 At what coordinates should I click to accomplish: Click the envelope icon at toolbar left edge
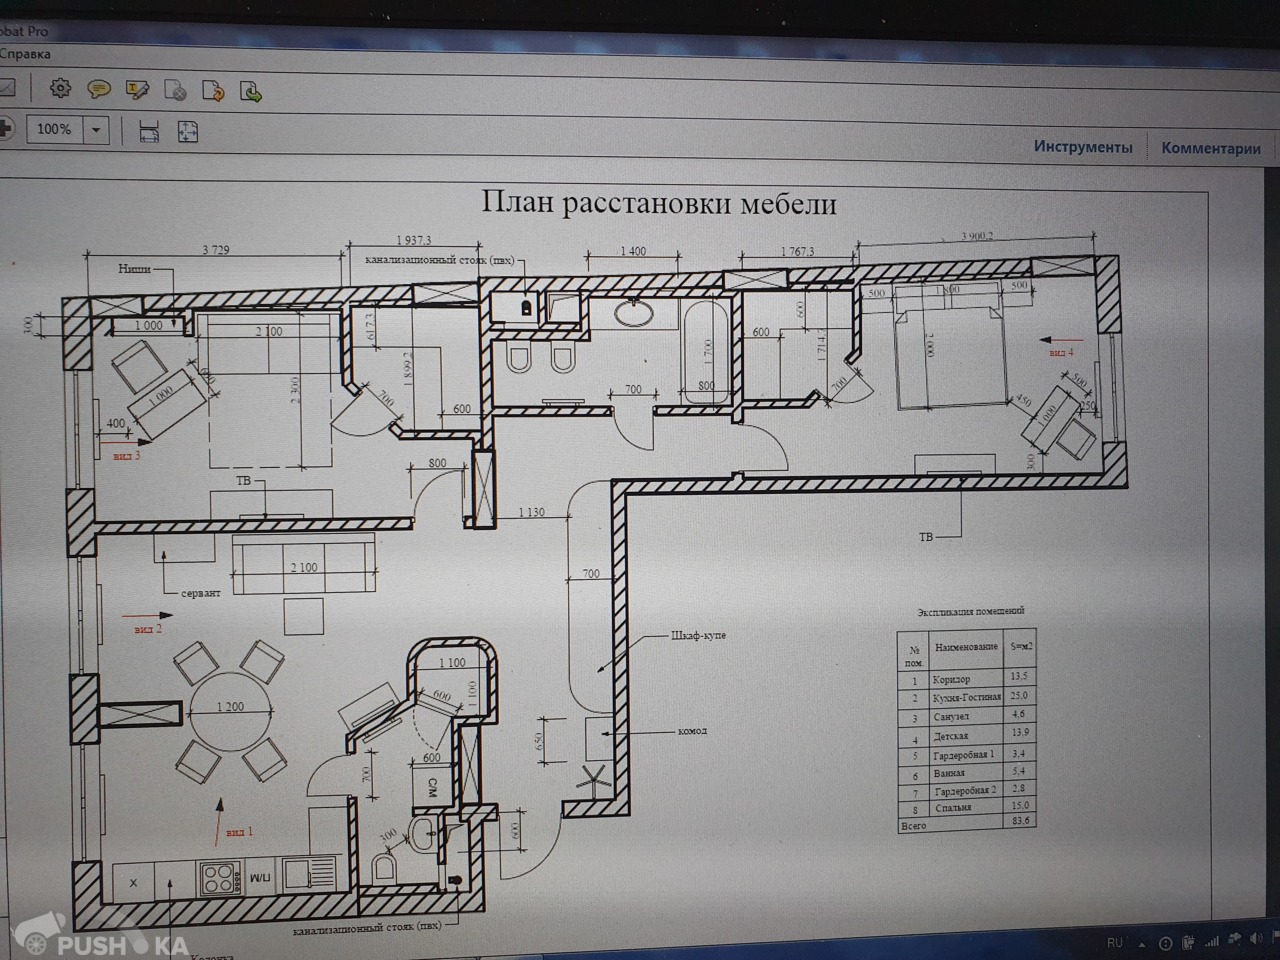(6, 88)
